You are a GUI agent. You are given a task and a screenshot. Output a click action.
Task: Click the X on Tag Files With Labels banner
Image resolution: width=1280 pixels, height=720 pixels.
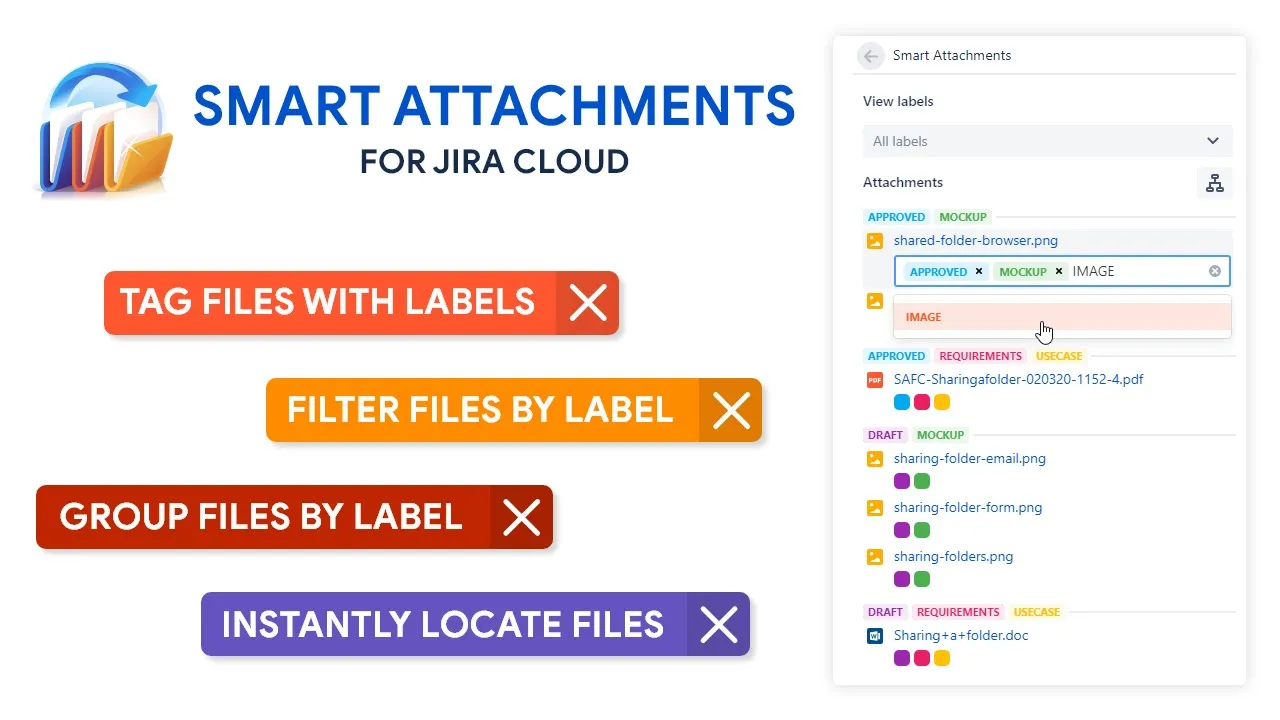coord(588,302)
